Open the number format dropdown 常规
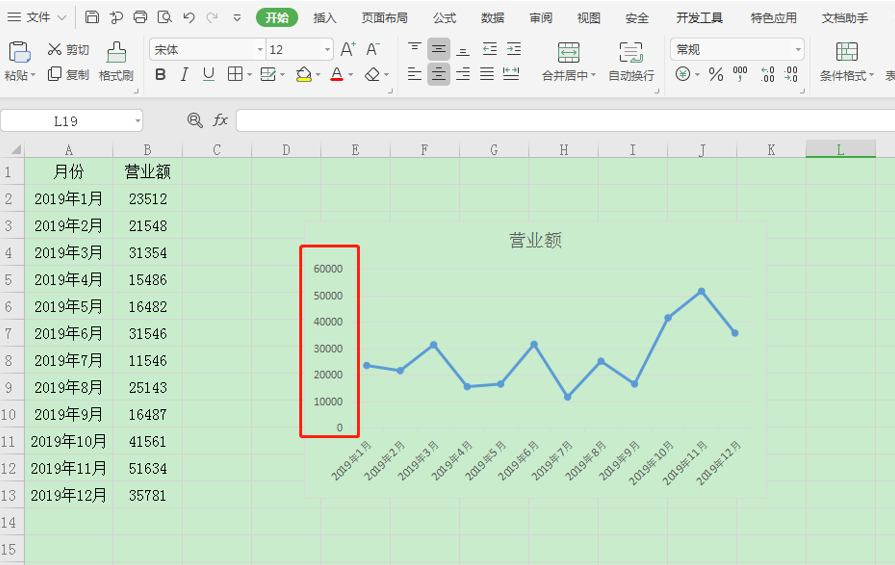Screen dimensions: 895x565 (x=798, y=50)
